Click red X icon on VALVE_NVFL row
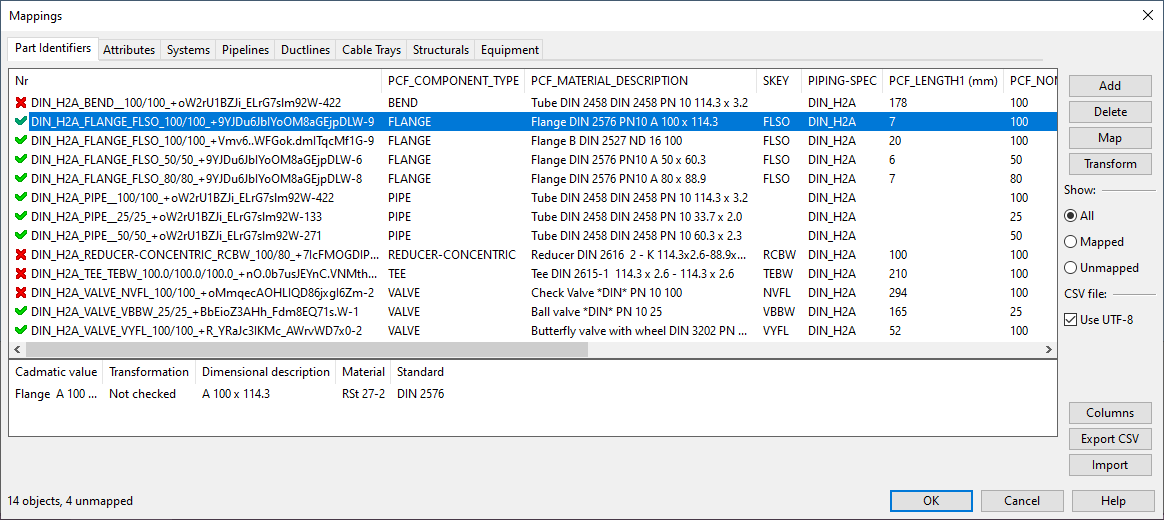 tap(21, 293)
